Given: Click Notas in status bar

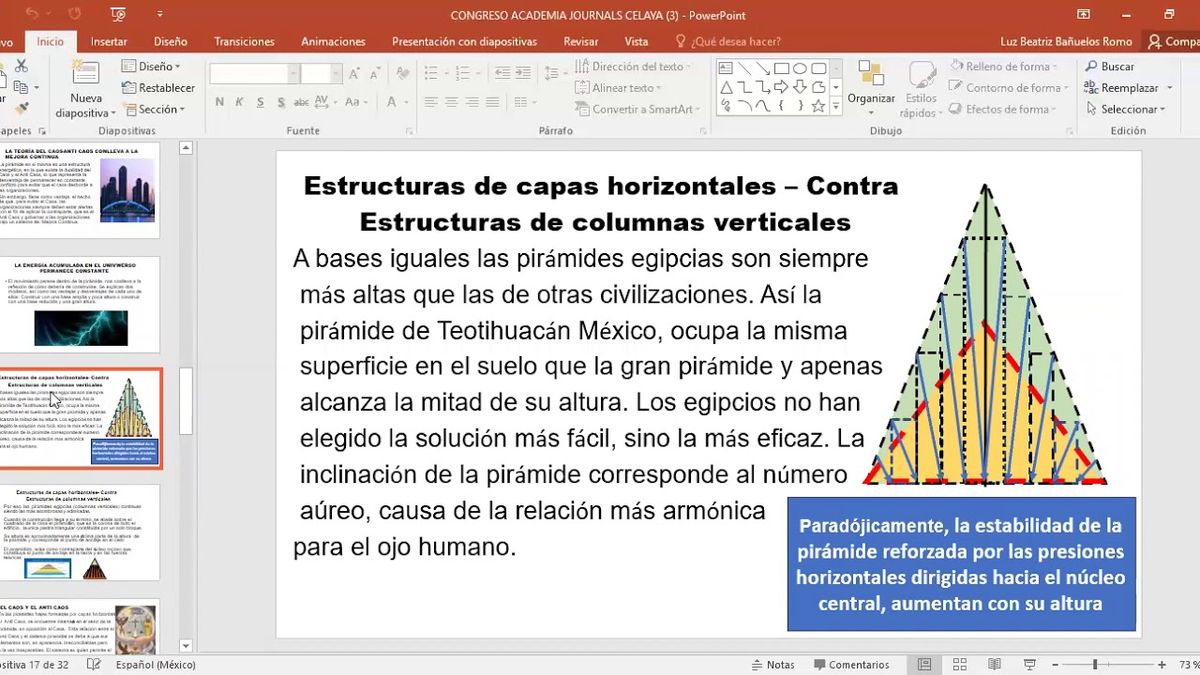Looking at the screenshot, I should pyautogui.click(x=773, y=664).
